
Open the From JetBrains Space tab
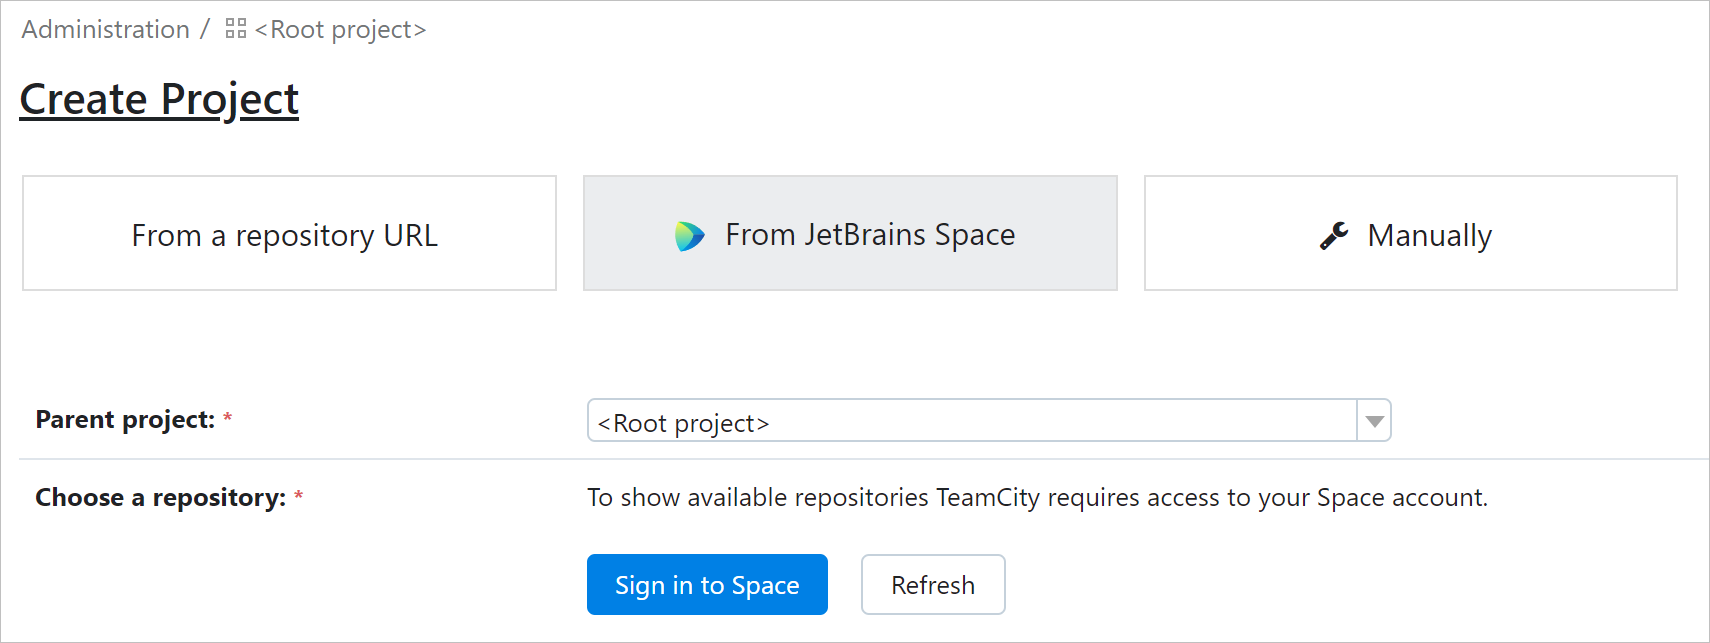click(x=850, y=234)
